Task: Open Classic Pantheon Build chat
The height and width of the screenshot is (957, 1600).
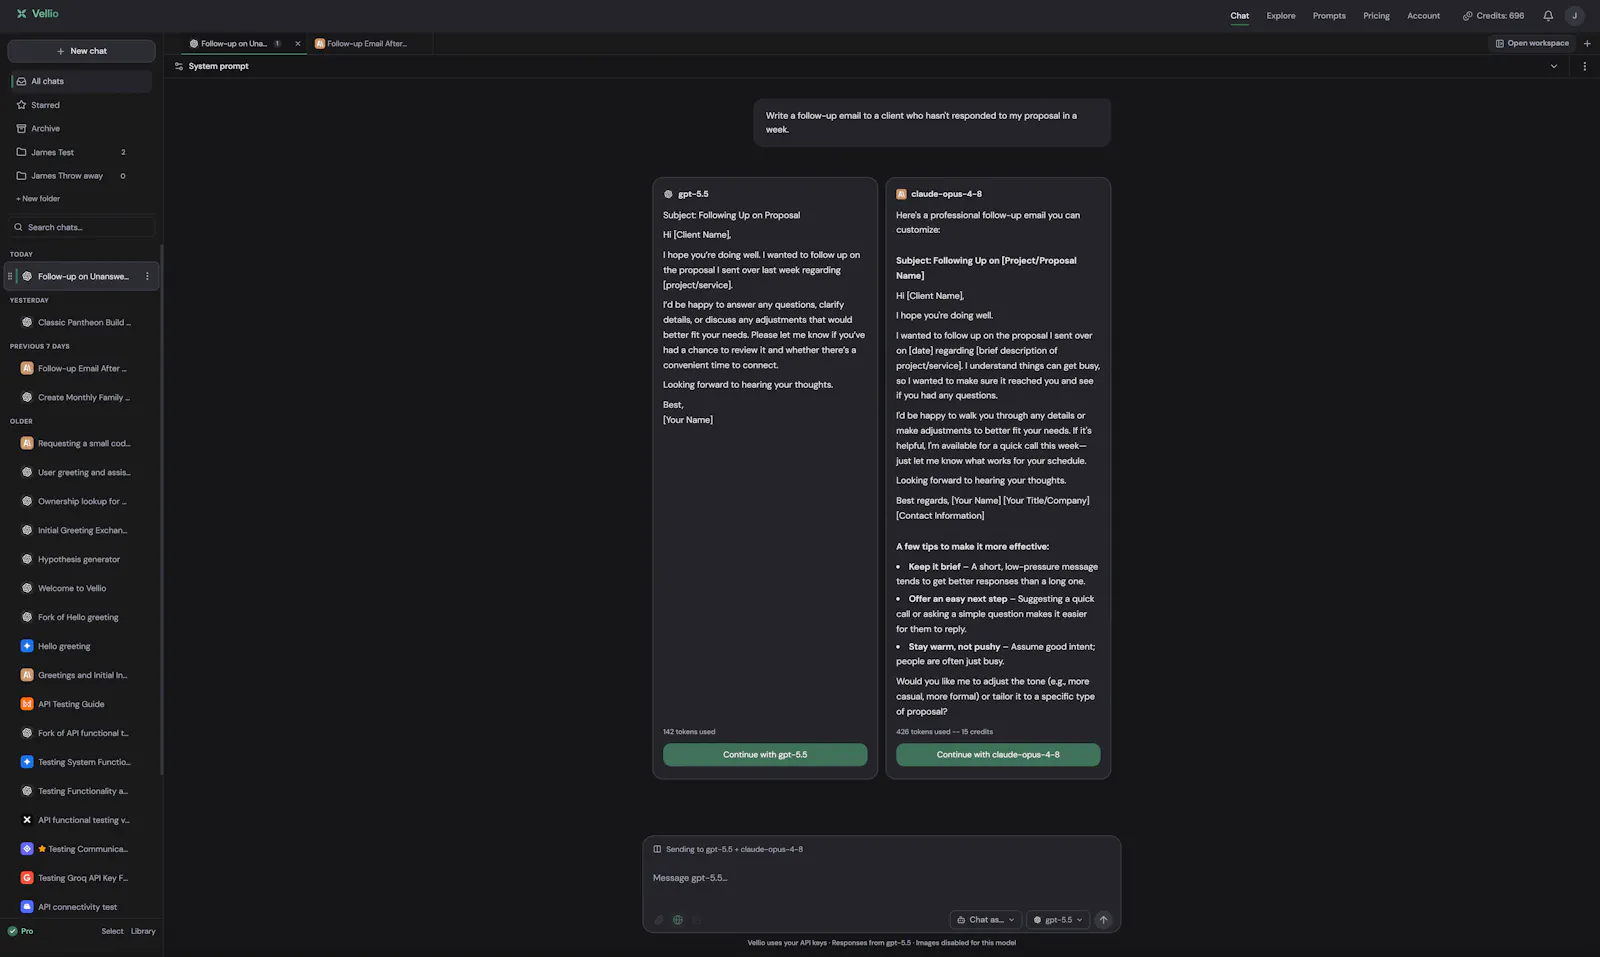Action: click(x=82, y=322)
